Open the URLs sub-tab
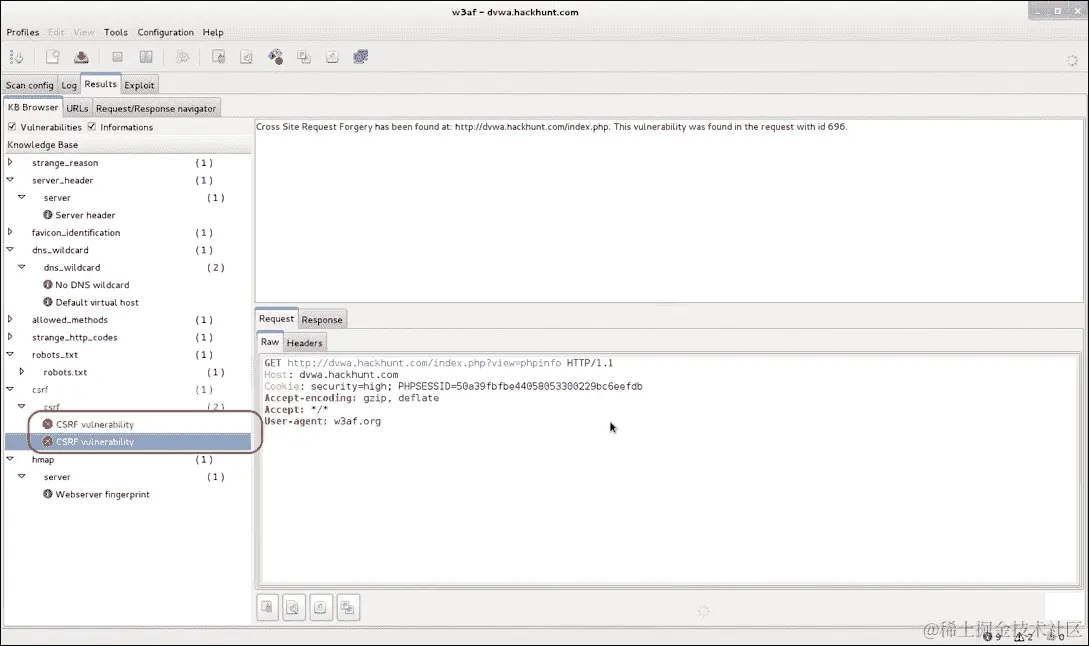 77,108
